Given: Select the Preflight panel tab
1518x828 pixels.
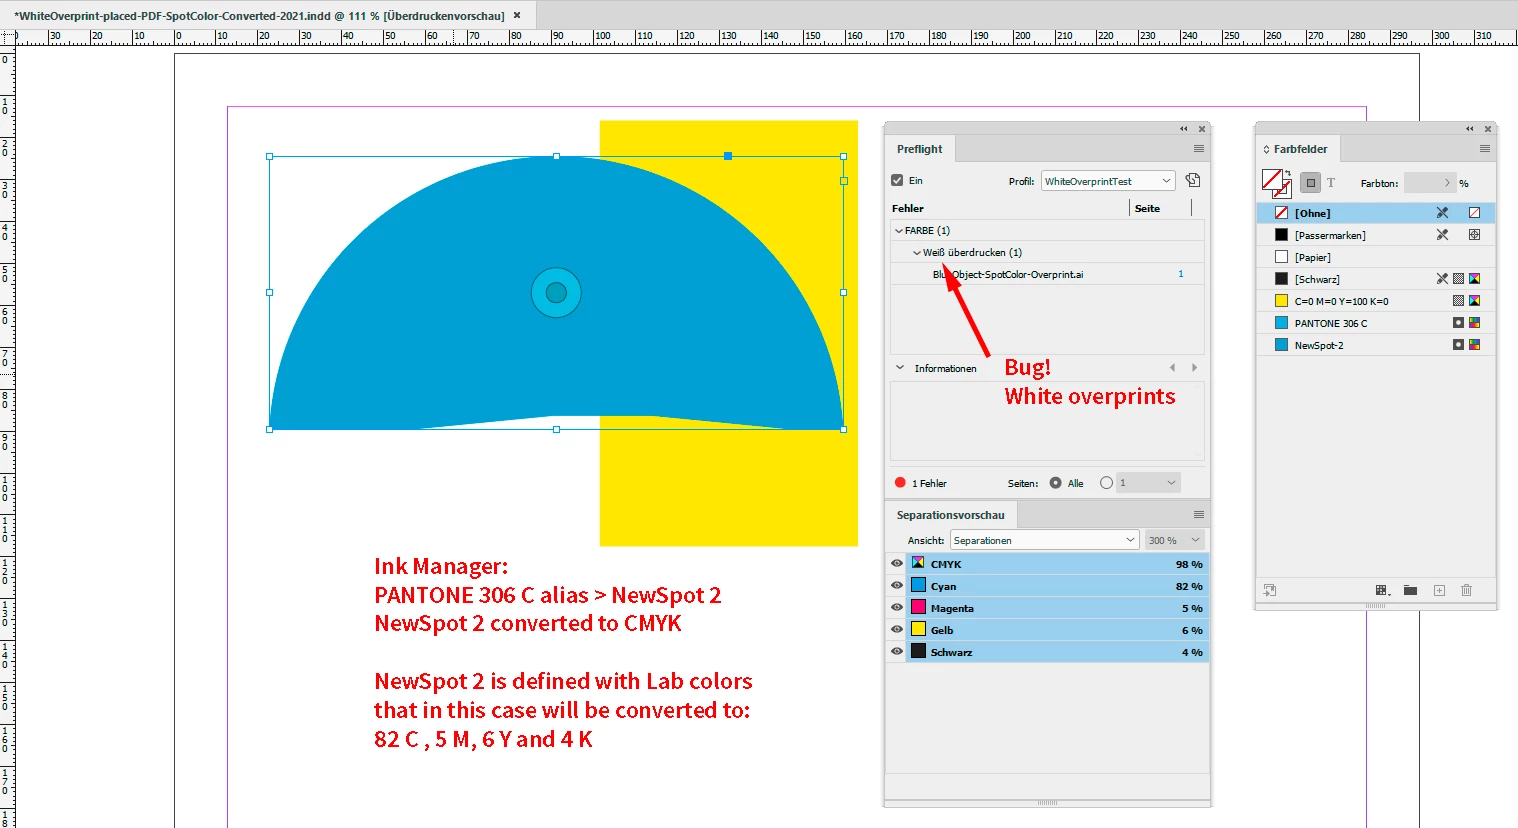Looking at the screenshot, I should tap(919, 149).
